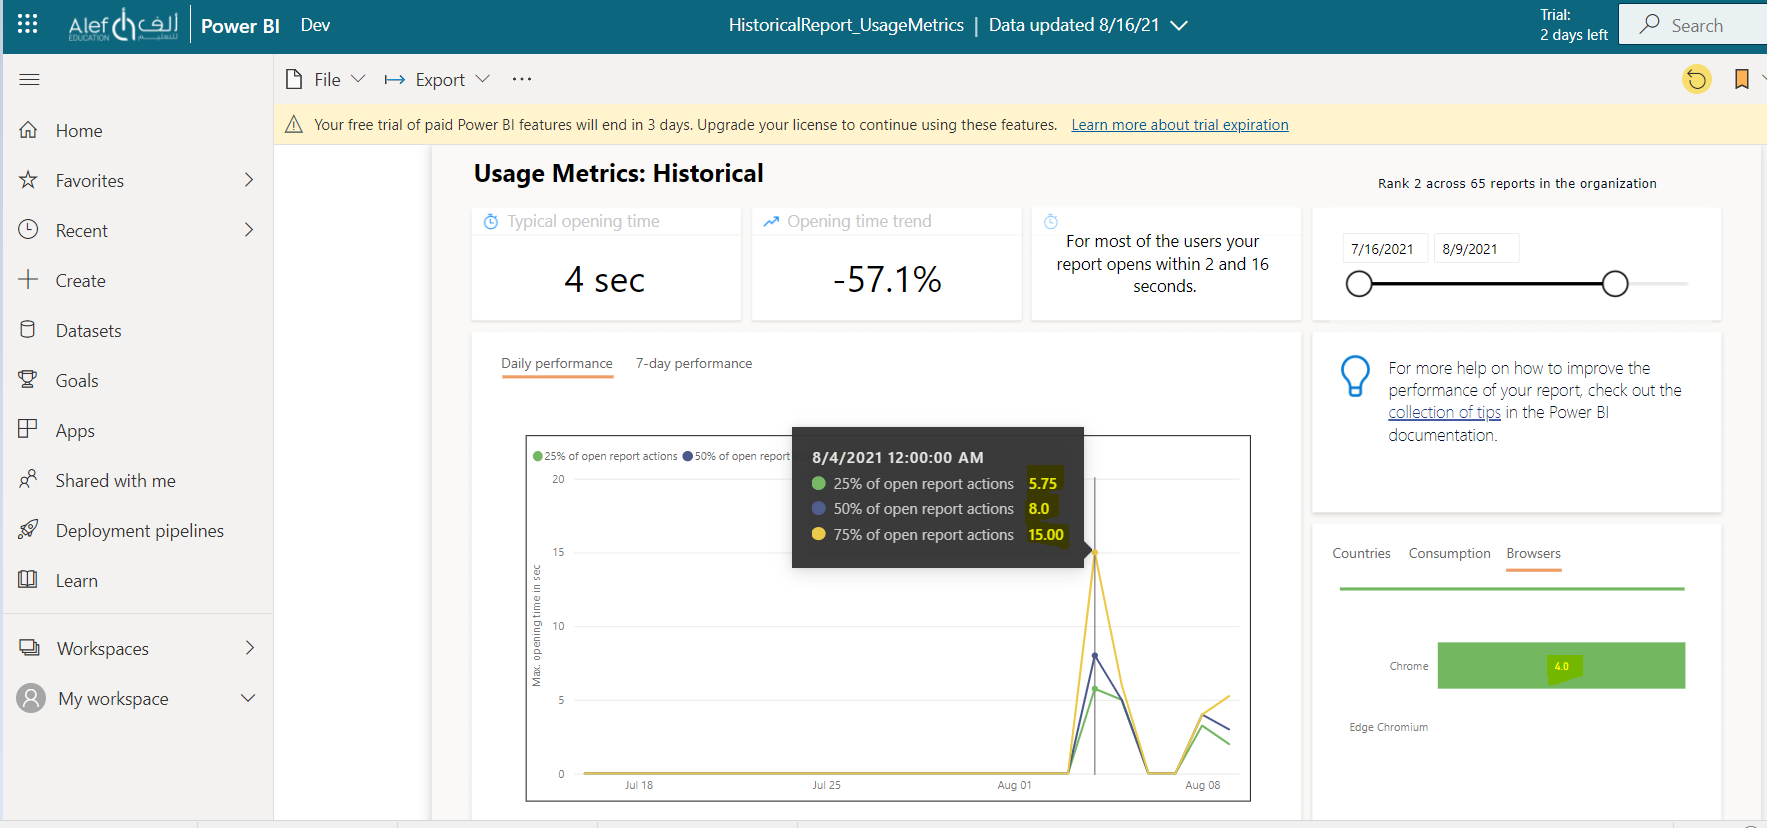This screenshot has width=1767, height=828.
Task: Click the Rank 2 across 65 reports text
Action: 1517,183
